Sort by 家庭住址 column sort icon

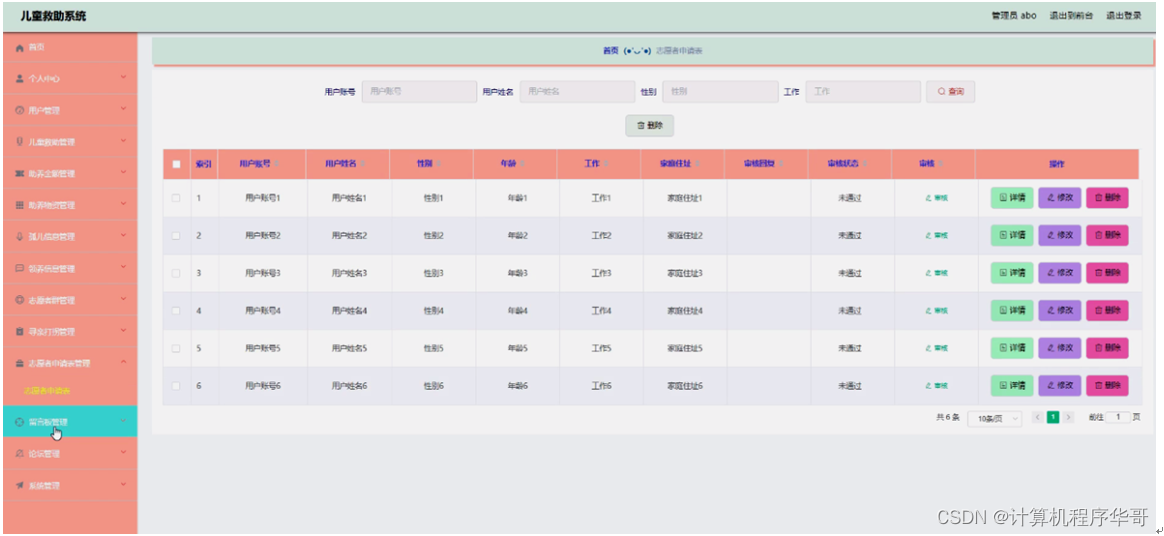(x=698, y=164)
